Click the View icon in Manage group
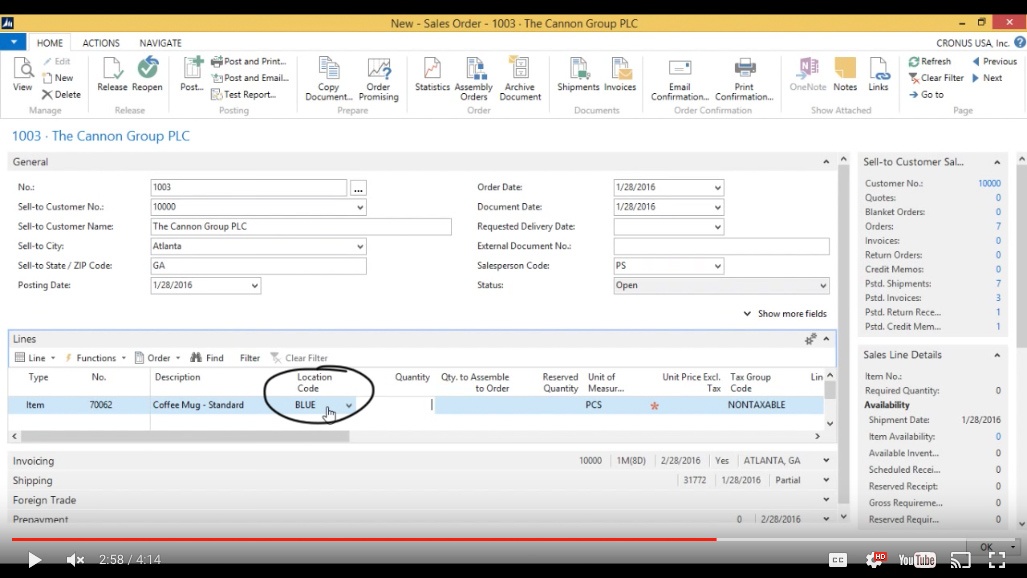This screenshot has height=578, width=1027. [22, 73]
